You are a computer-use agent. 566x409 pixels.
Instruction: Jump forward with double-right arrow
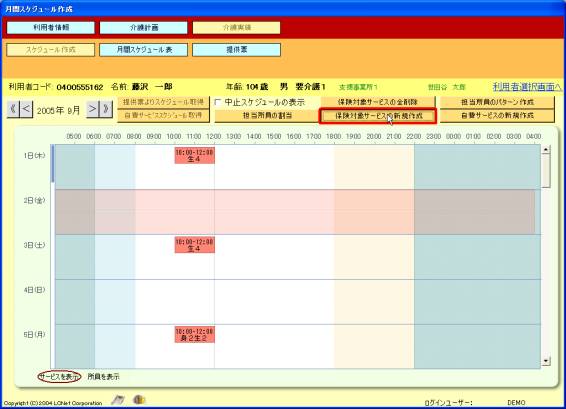click(x=106, y=109)
